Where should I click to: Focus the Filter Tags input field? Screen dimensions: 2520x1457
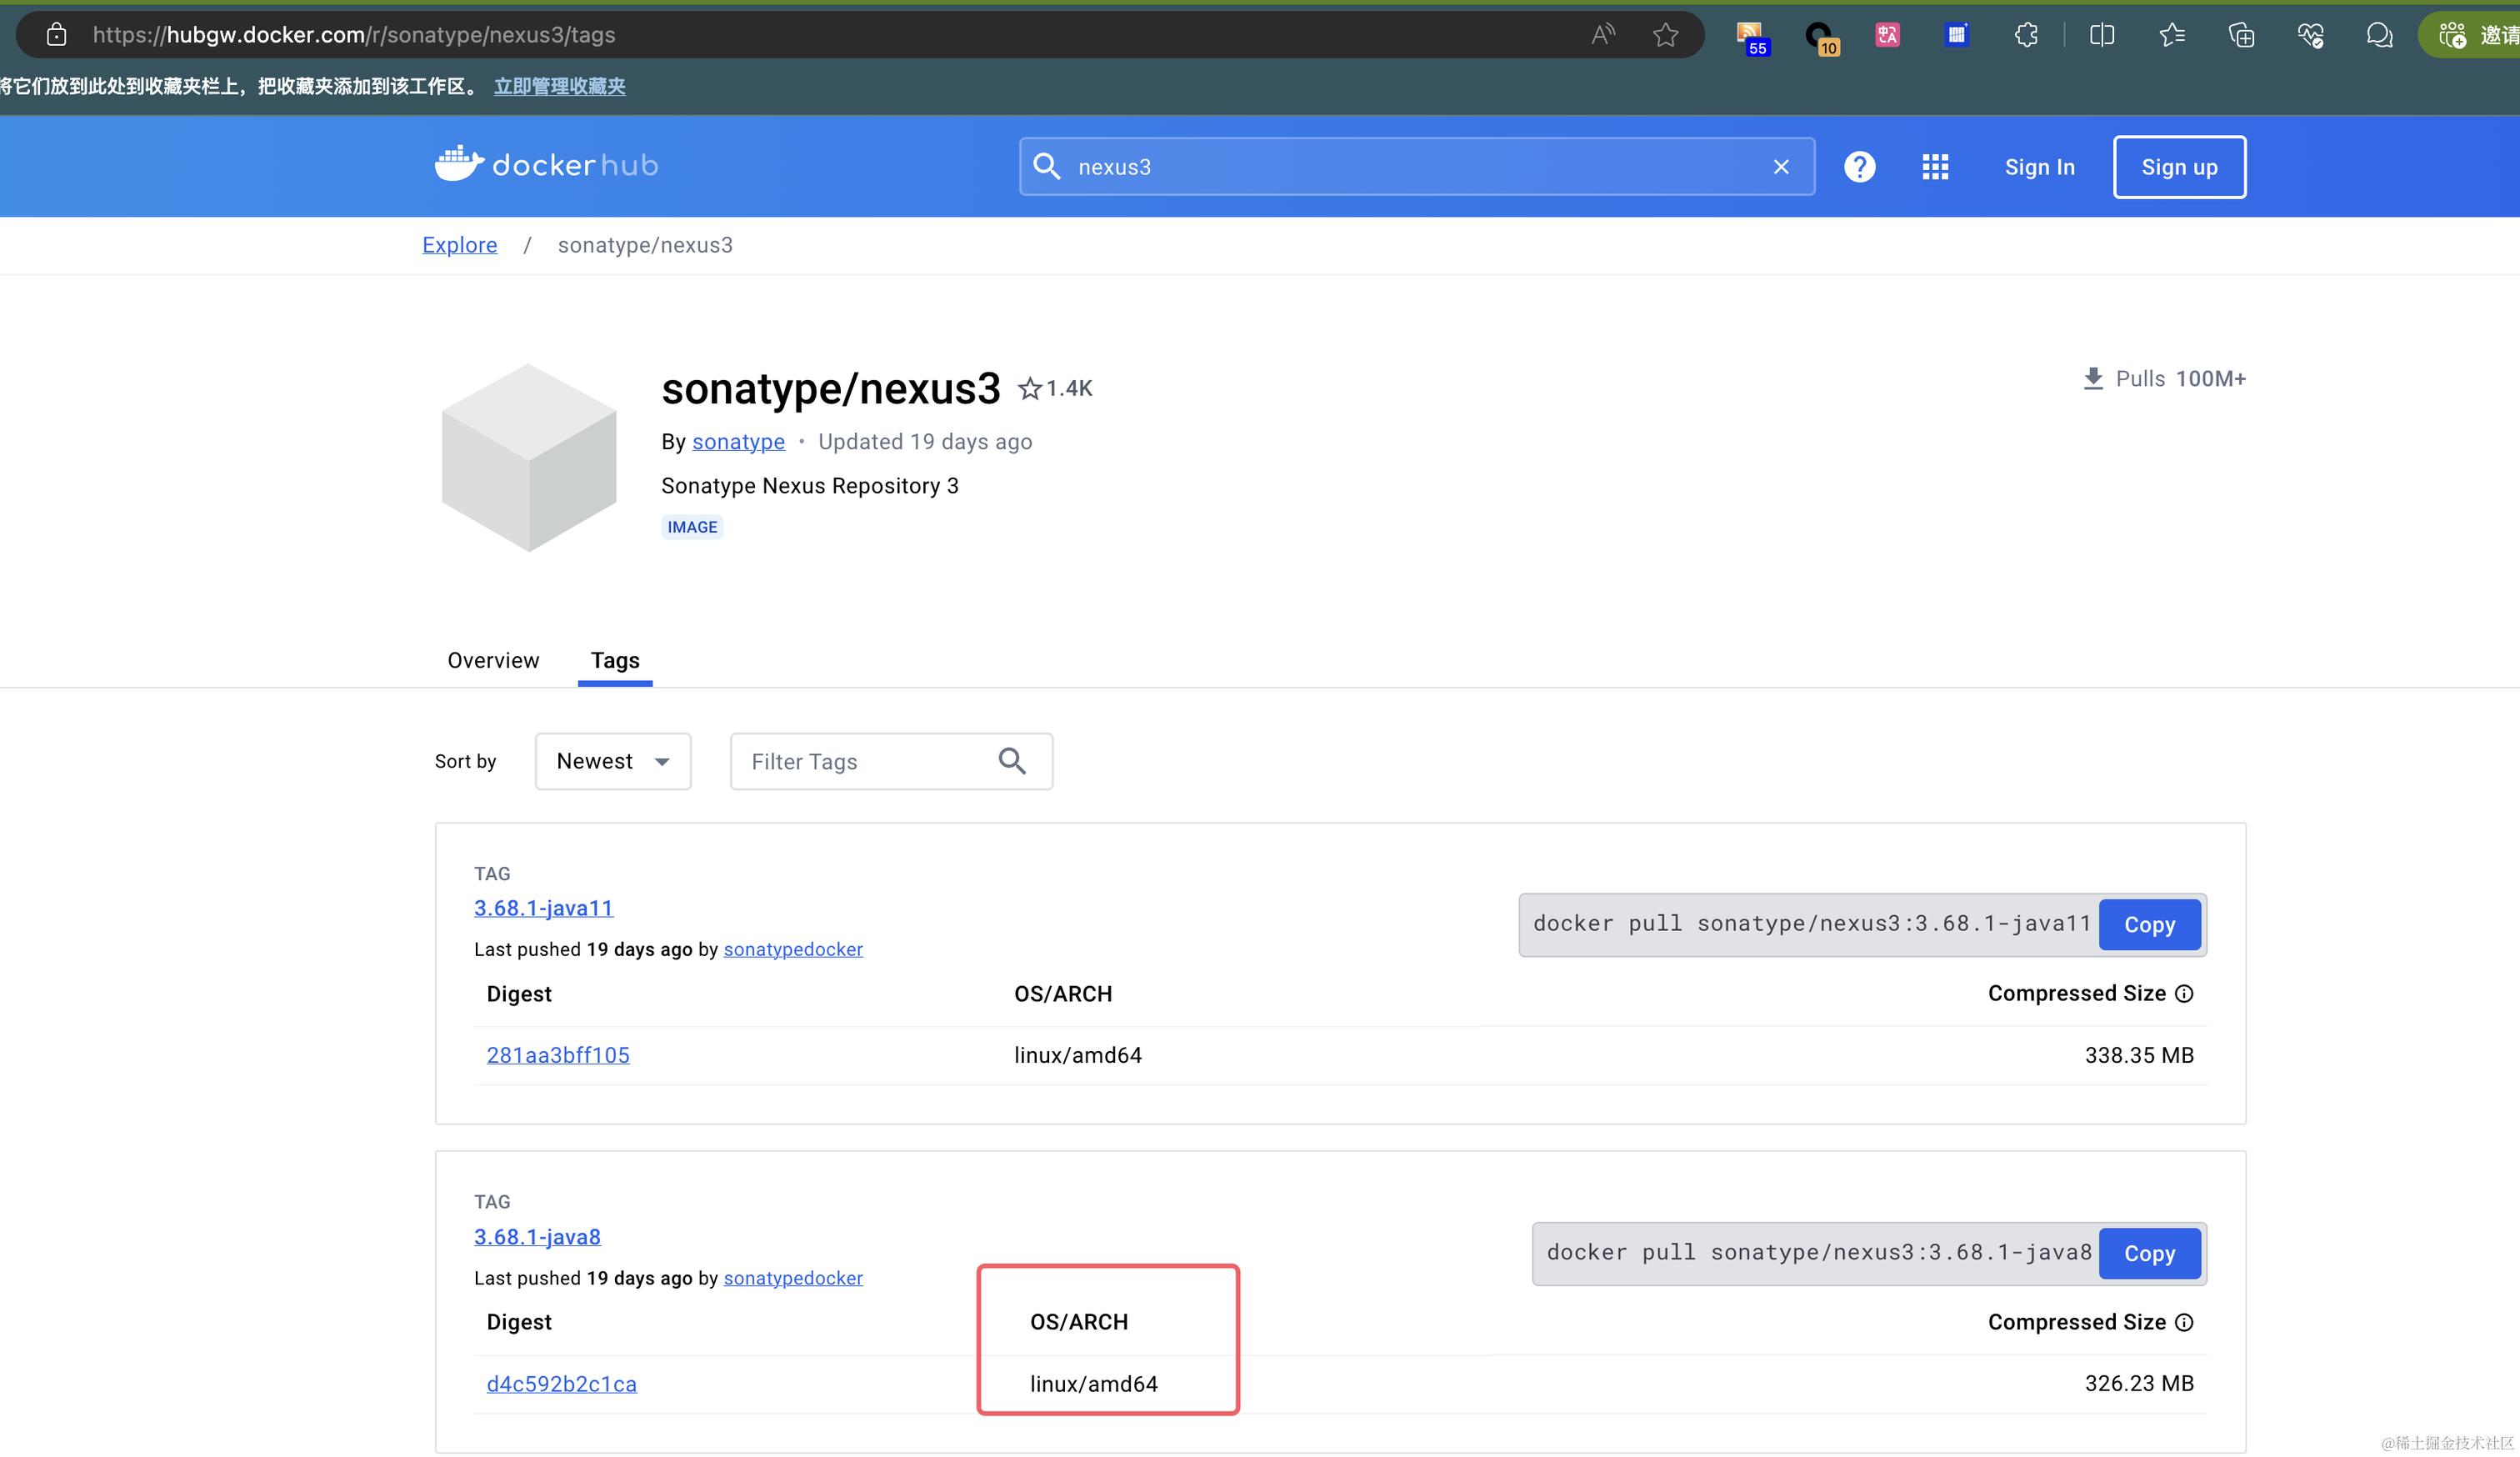[x=860, y=761]
